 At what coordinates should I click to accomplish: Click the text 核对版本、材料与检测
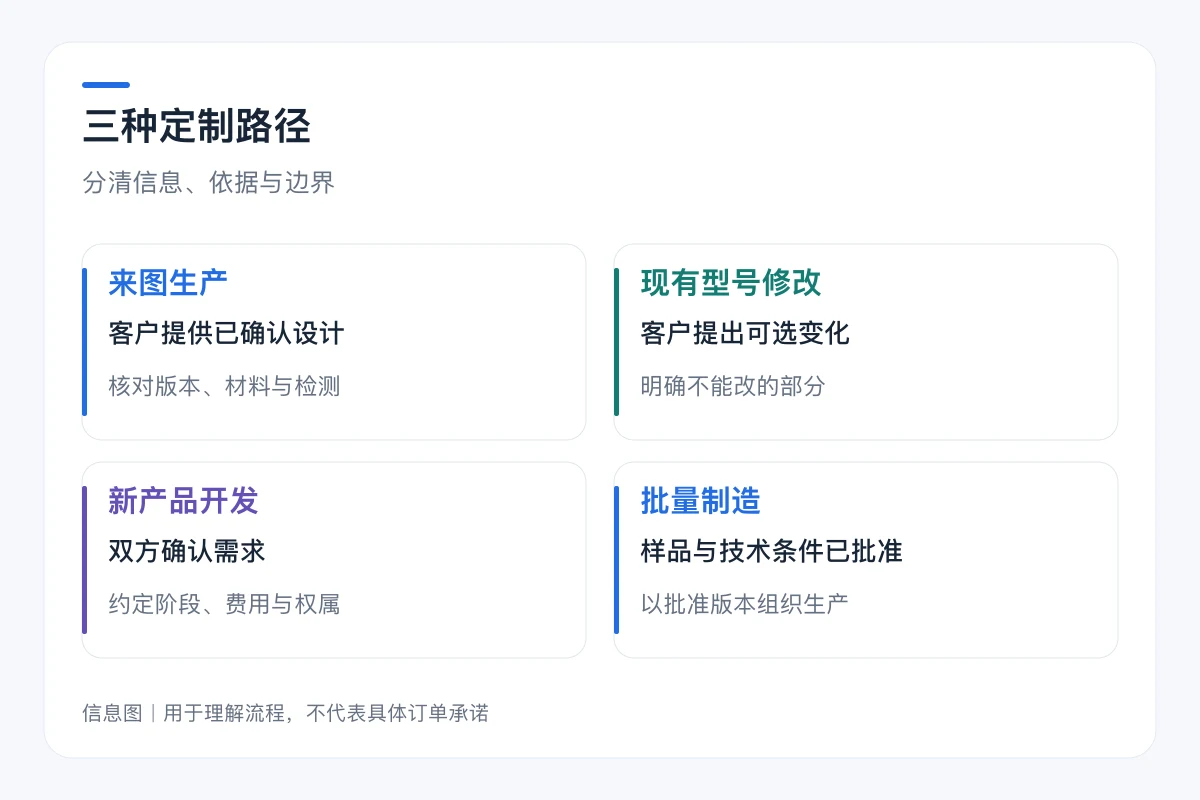[224, 386]
